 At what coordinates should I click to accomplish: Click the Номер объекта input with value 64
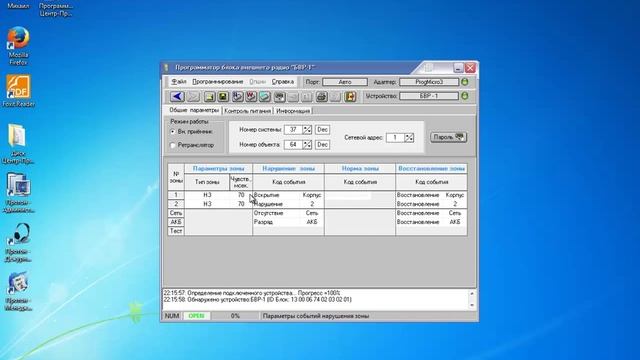pos(293,144)
